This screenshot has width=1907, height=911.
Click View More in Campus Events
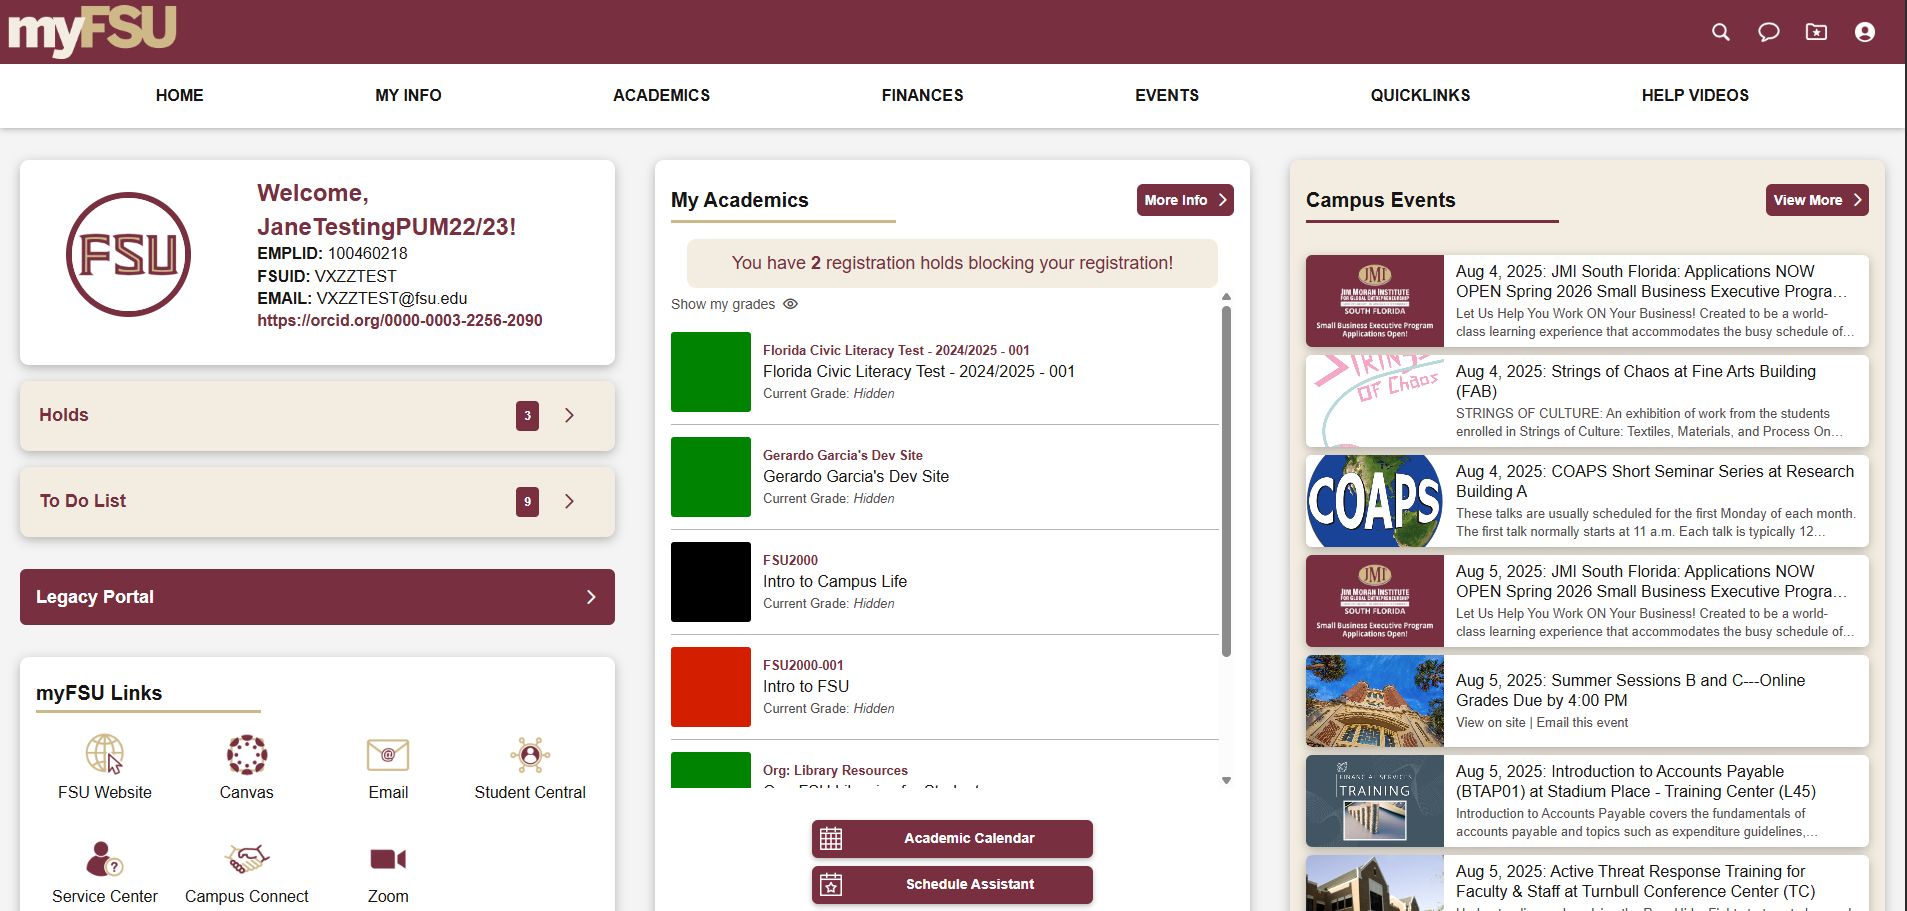(1817, 200)
